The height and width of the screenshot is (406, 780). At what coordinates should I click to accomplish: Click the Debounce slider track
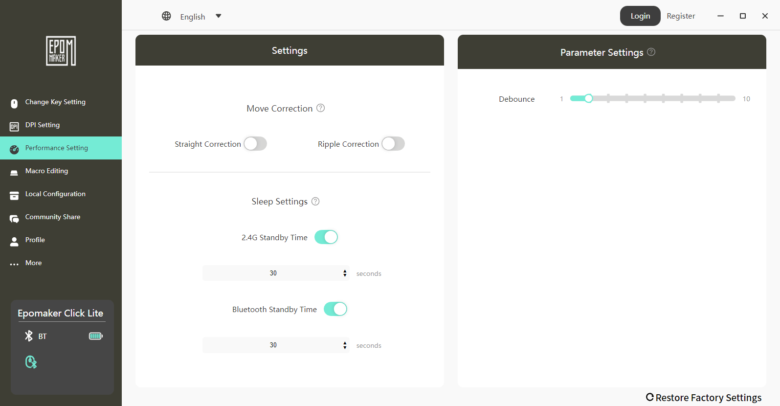coord(652,99)
